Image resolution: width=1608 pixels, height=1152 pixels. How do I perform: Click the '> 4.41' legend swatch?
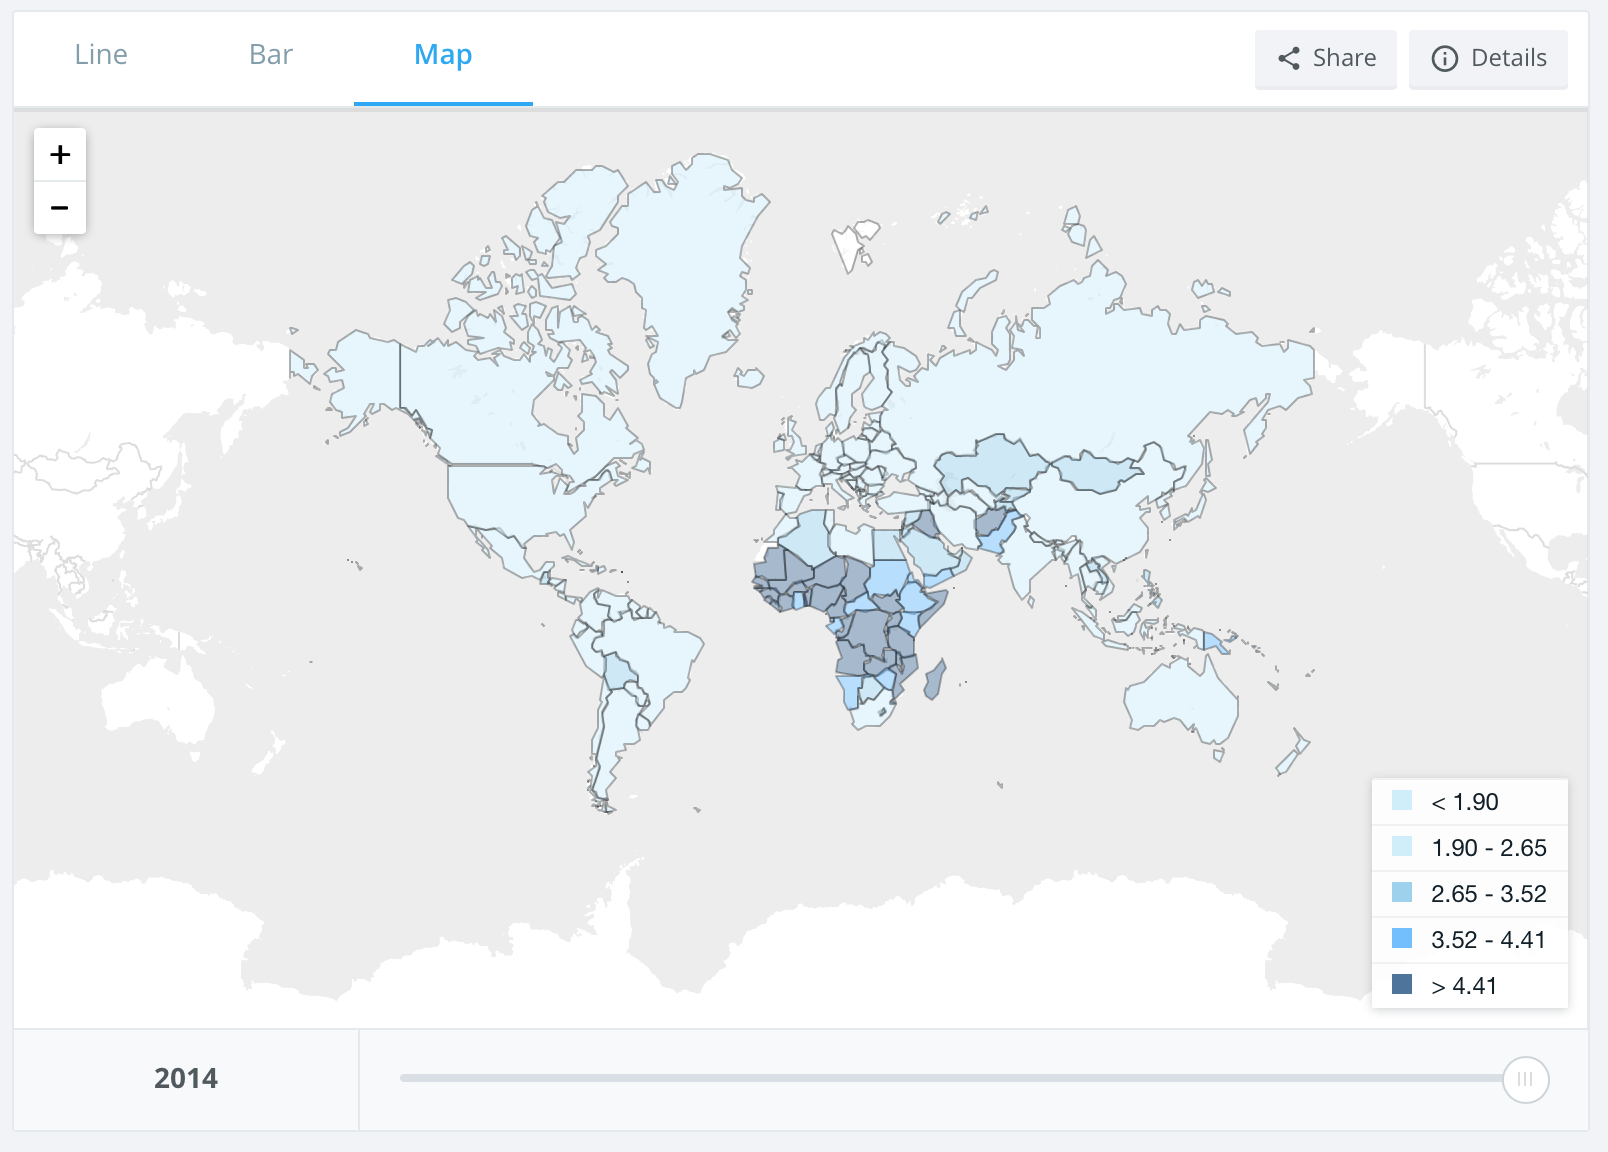[x=1402, y=985]
